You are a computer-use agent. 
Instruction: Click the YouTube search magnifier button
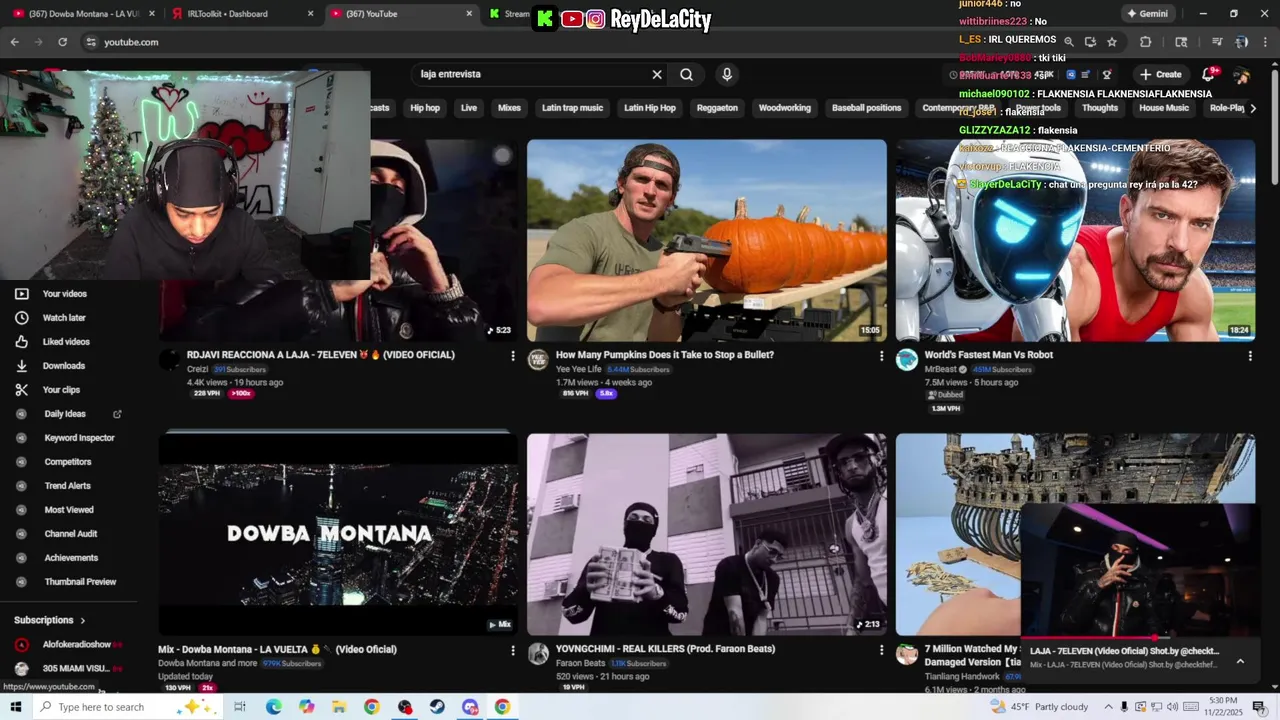coord(686,74)
